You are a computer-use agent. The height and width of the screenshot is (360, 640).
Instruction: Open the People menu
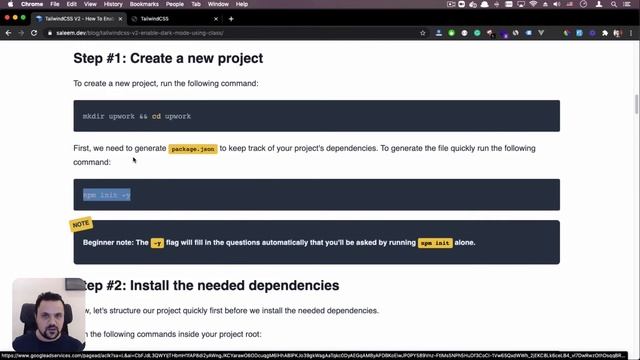coord(175,4)
